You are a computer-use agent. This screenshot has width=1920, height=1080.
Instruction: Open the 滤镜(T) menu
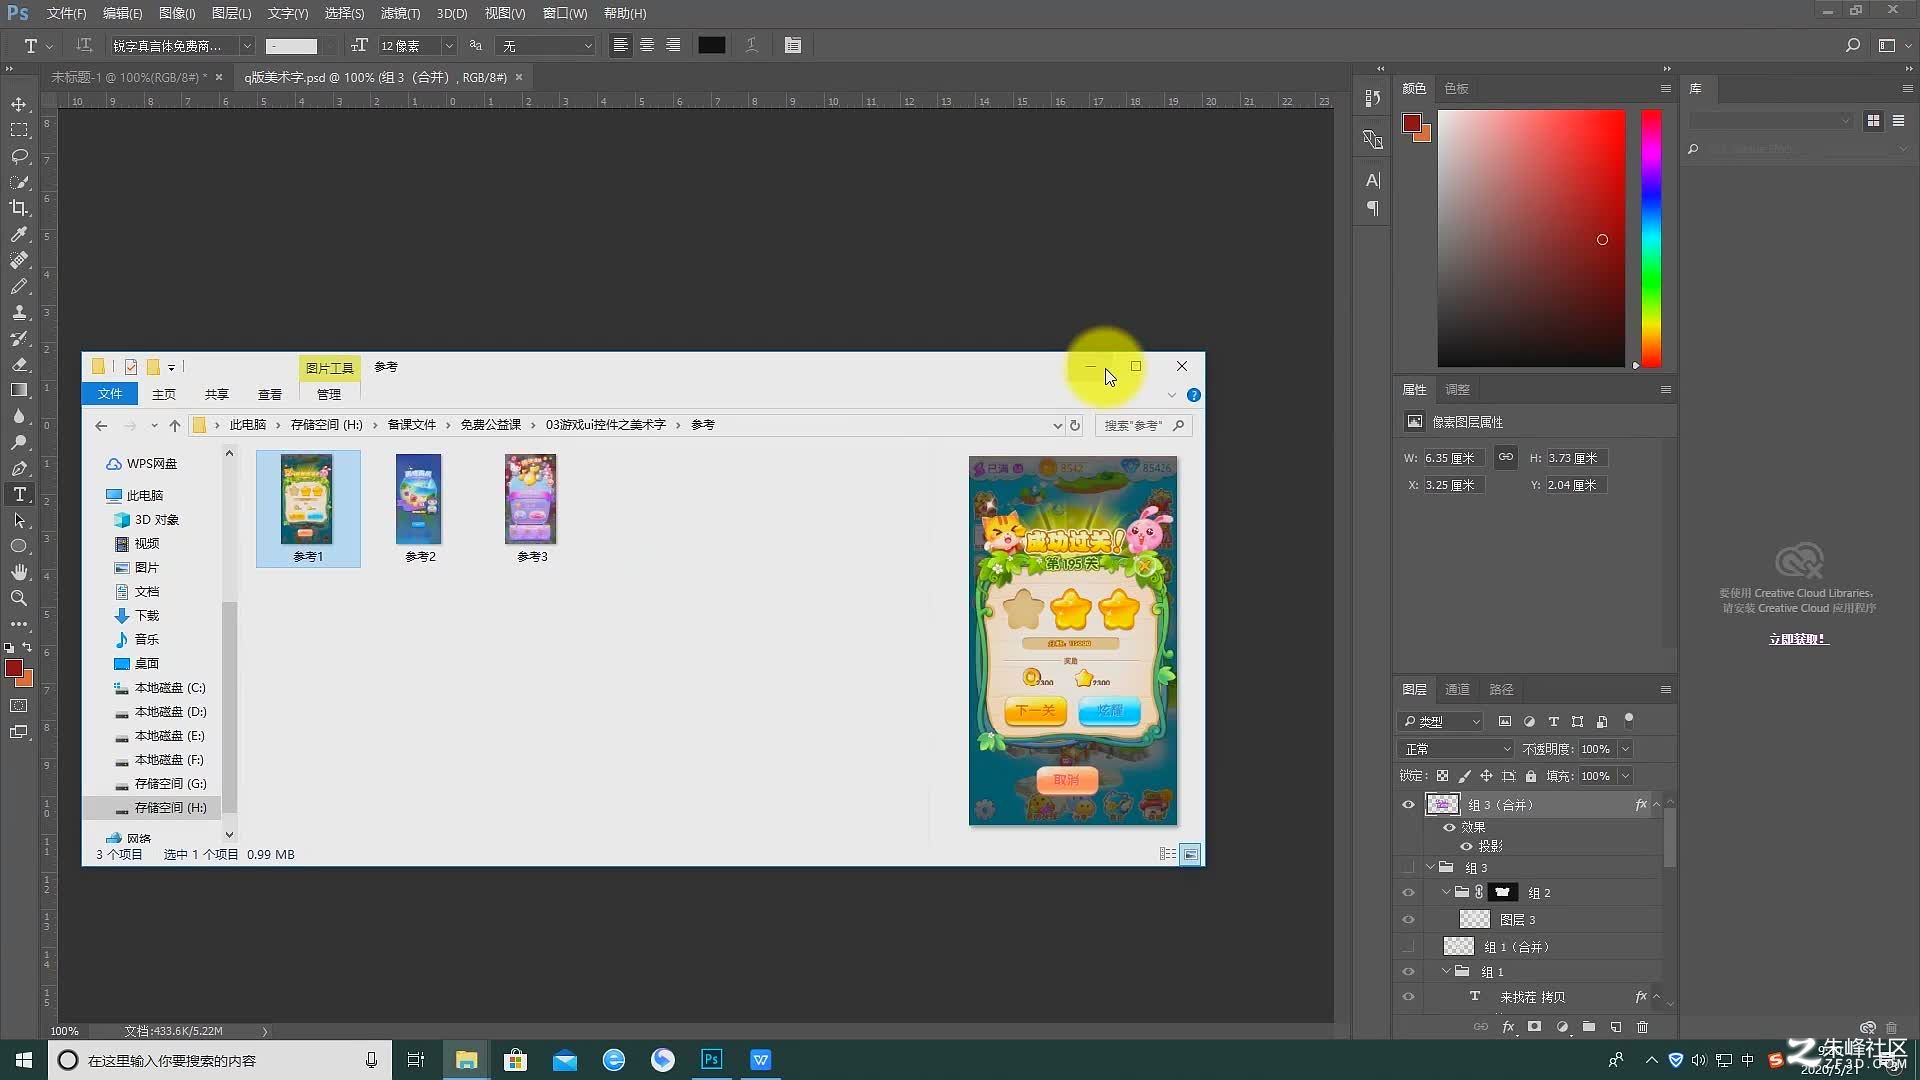(x=400, y=13)
